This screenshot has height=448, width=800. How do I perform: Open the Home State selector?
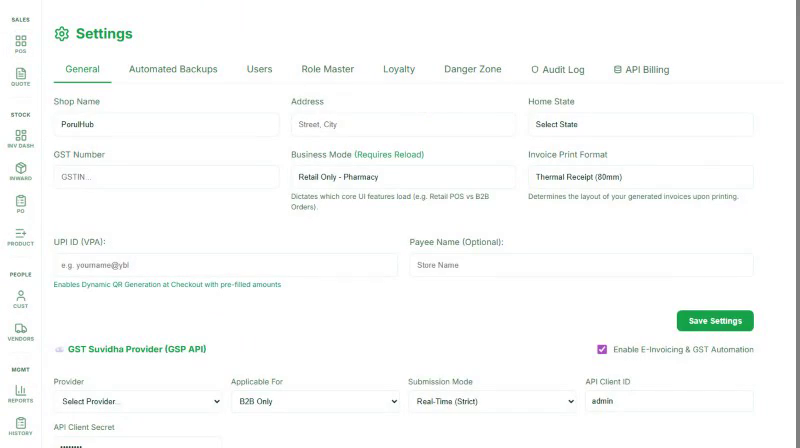pyautogui.click(x=640, y=125)
